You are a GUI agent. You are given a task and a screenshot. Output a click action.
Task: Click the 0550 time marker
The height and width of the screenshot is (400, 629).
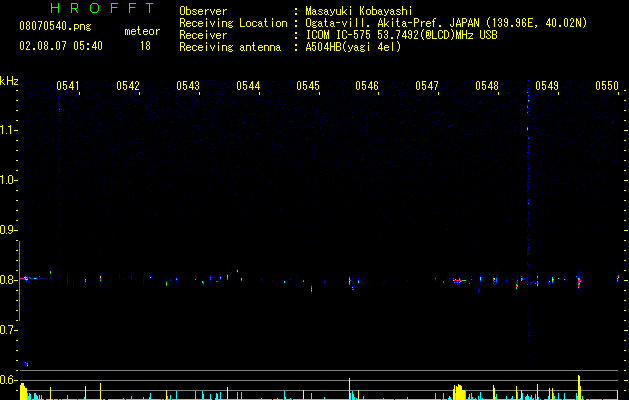[607, 86]
